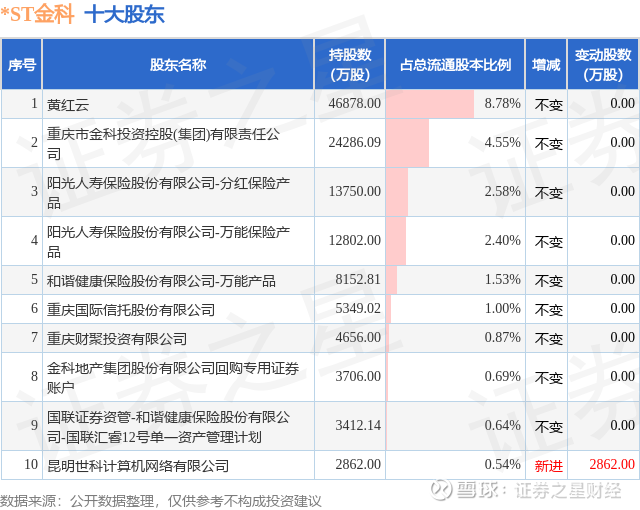Image resolution: width=640 pixels, height=510 pixels.
Task: Select 和谐健康保险股份有限公司-万能产品 name
Action: coord(161,281)
